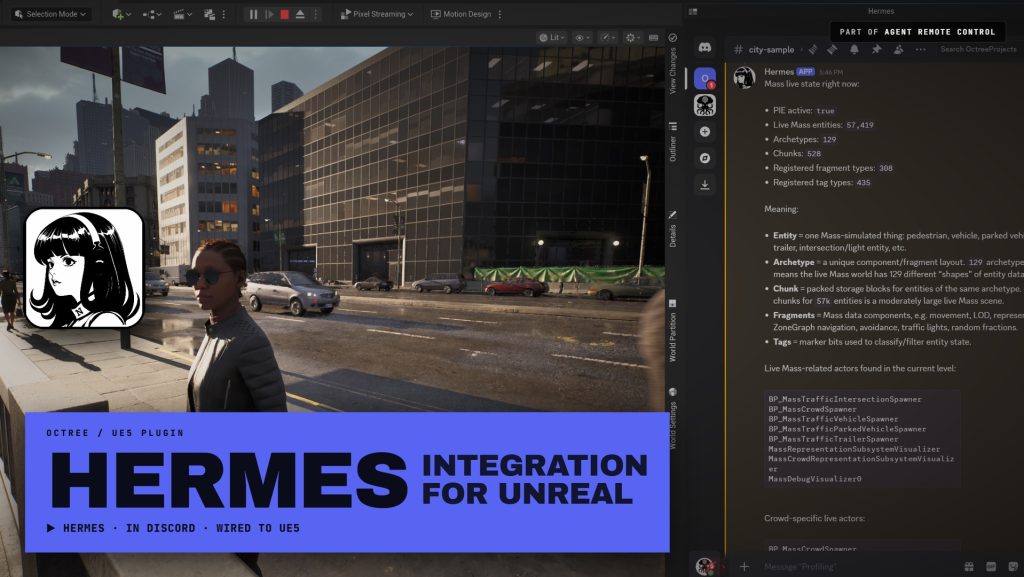The image size is (1024, 577).
Task: Open options menu beside Motion Design
Action: coord(500,14)
